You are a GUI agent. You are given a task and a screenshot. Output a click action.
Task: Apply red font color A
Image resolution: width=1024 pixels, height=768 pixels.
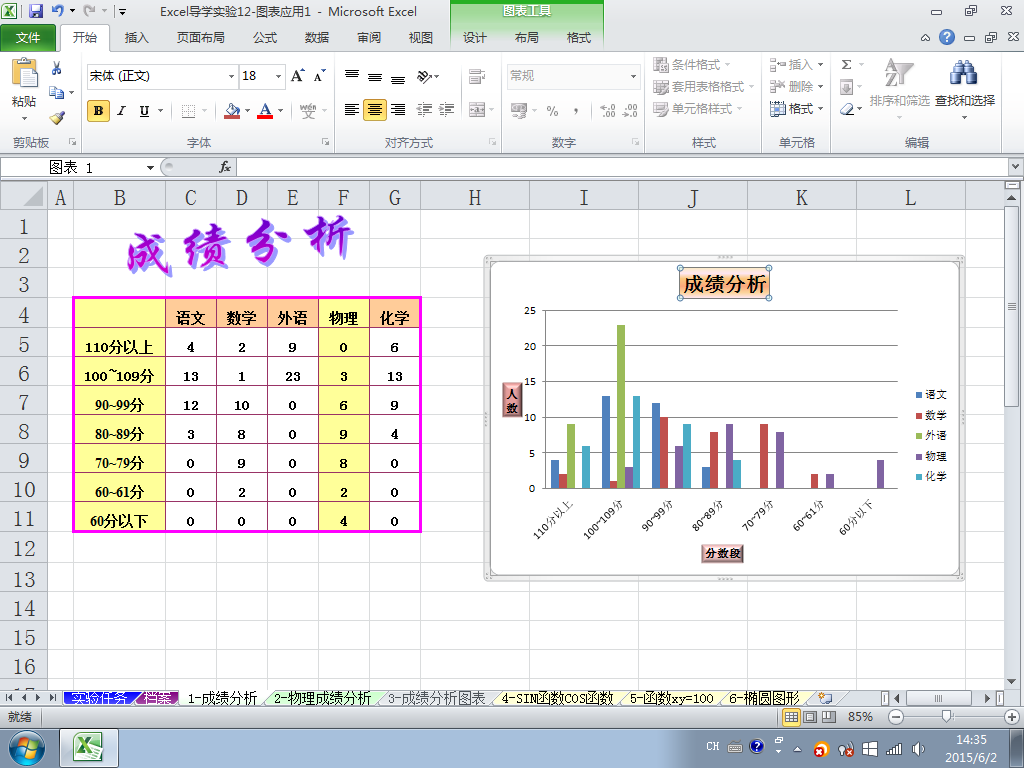coord(265,110)
